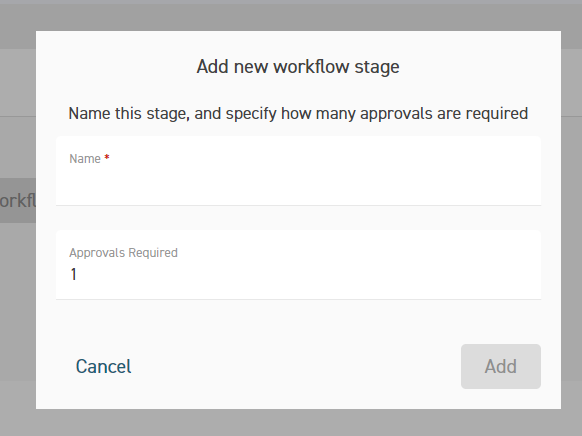Click the partially hidden workflow button behind dialog

pos(18,200)
